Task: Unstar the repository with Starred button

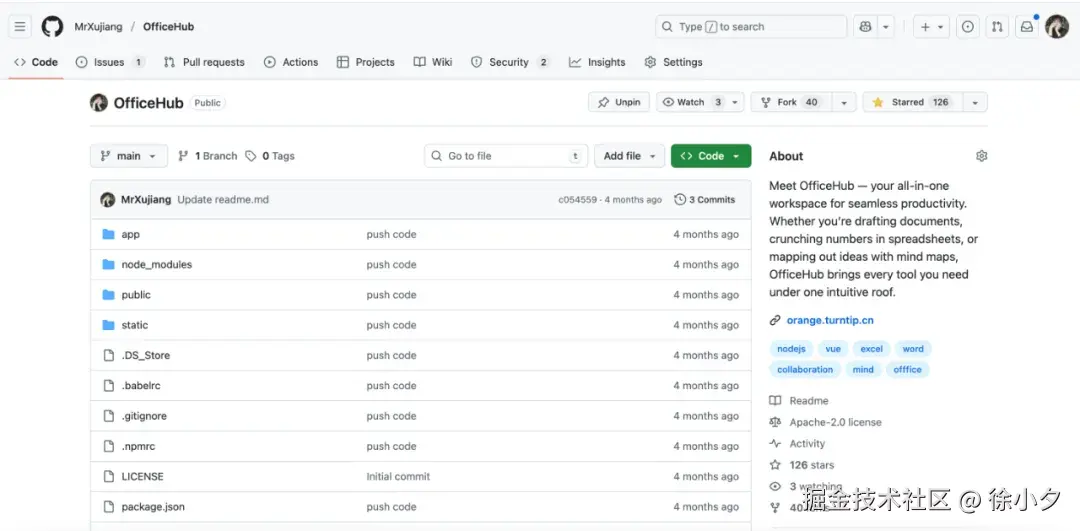Action: coord(912,102)
